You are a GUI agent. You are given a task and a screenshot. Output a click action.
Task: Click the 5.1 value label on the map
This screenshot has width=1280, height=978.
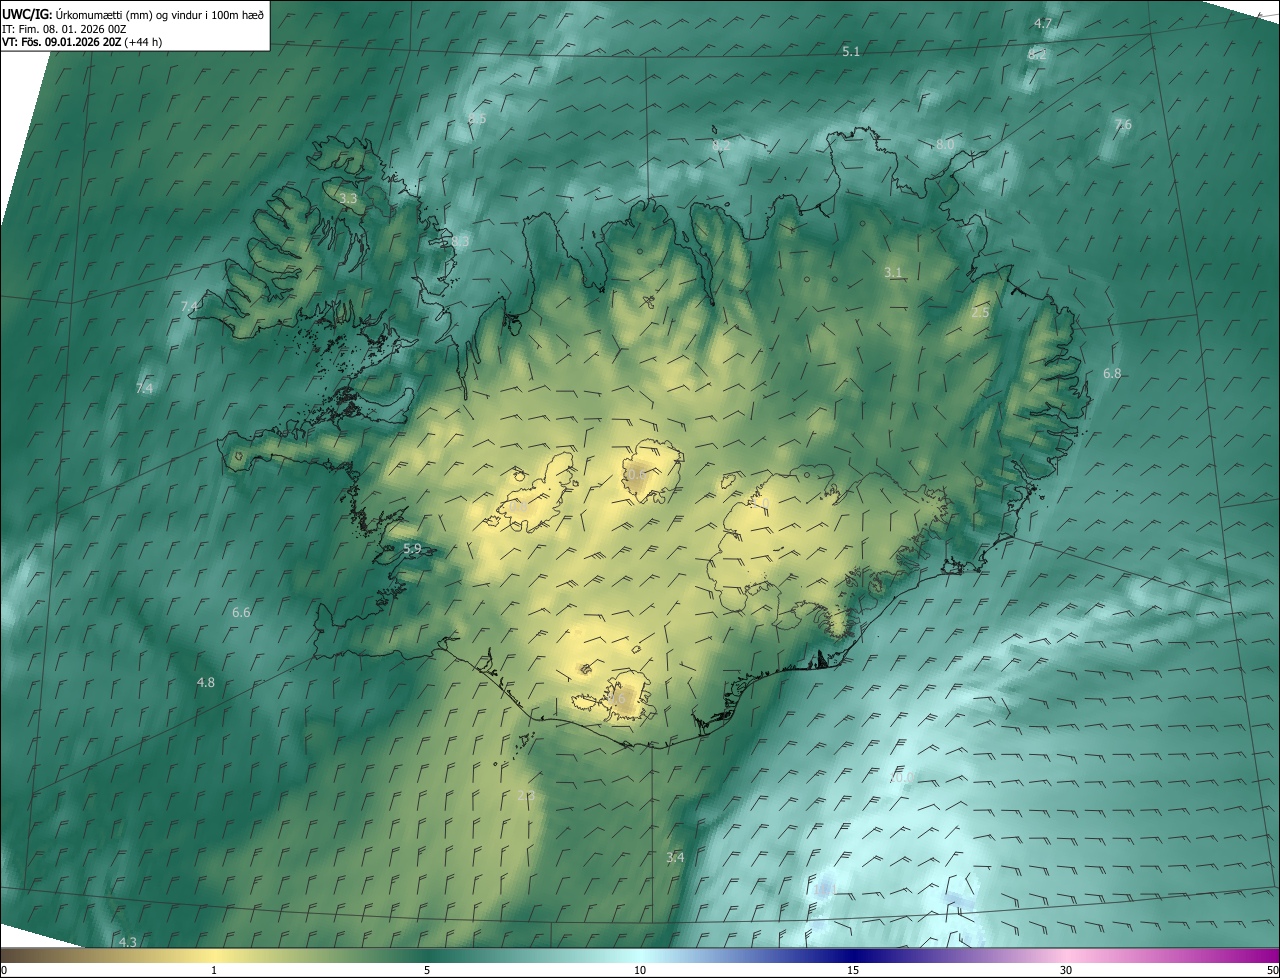pyautogui.click(x=851, y=51)
